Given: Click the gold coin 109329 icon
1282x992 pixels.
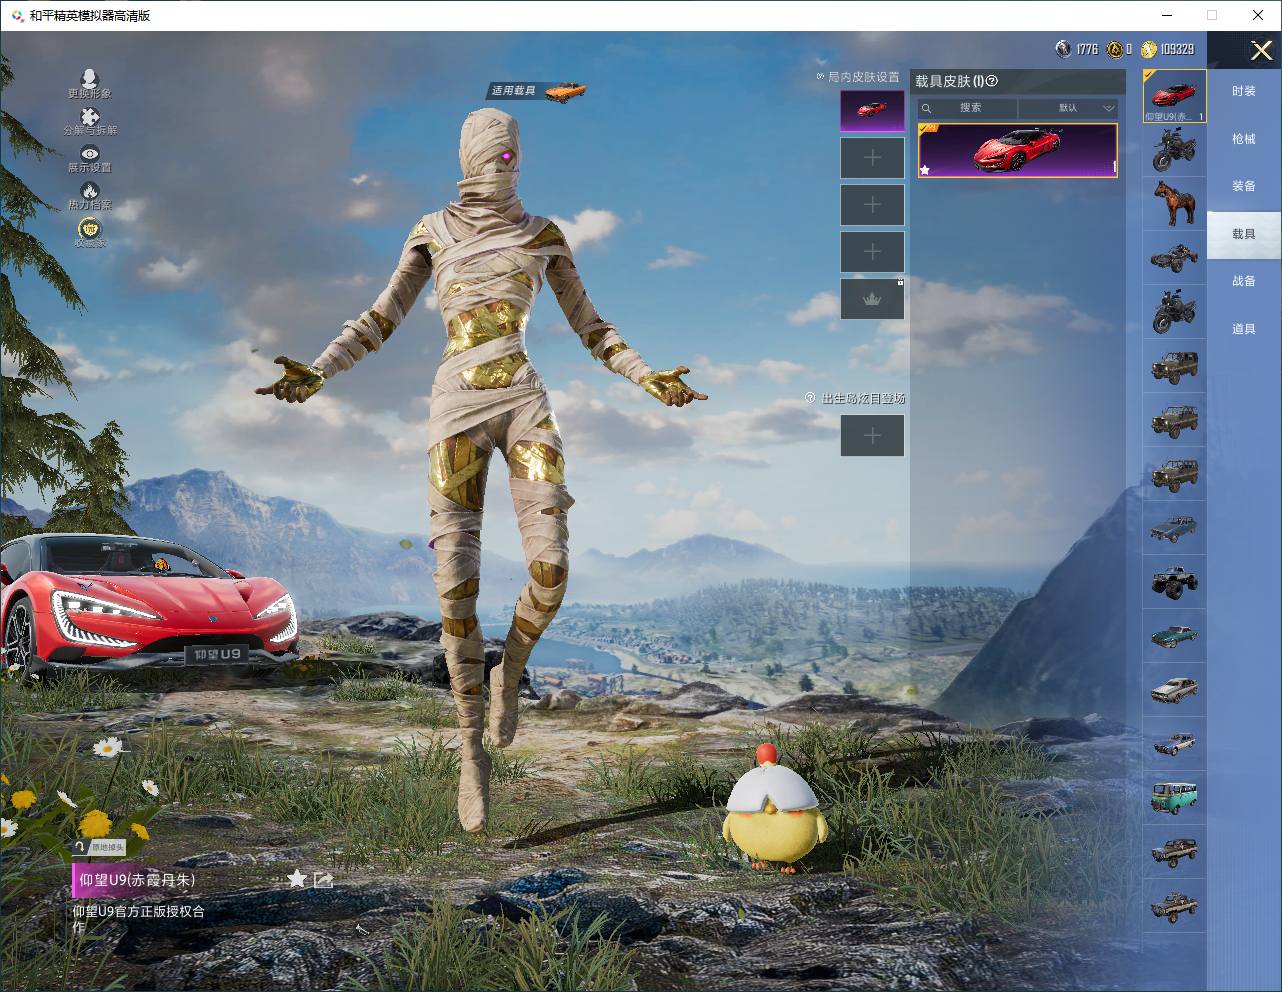Looking at the screenshot, I should (1149, 49).
